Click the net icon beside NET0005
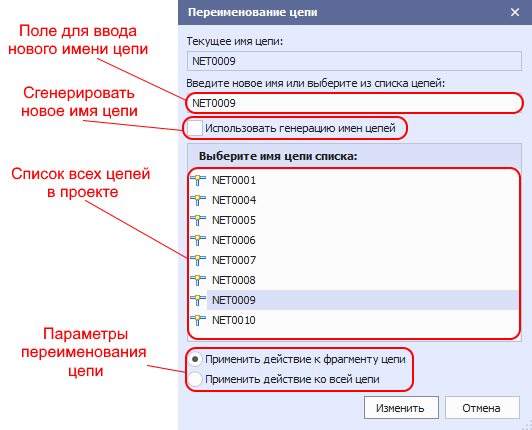The height and width of the screenshot is (430, 532). [x=198, y=220]
